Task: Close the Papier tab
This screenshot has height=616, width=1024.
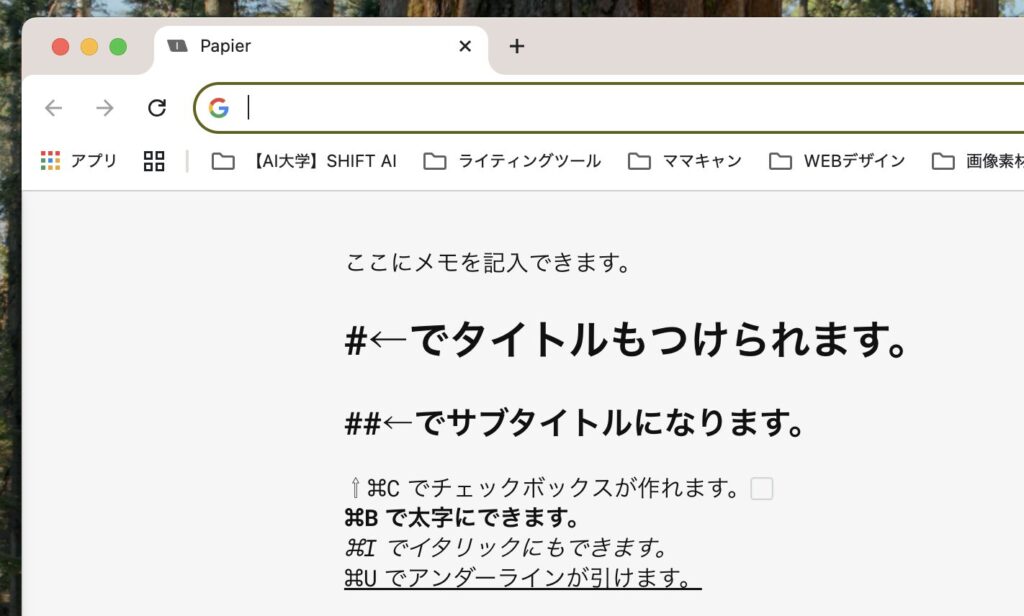Action: 465,46
